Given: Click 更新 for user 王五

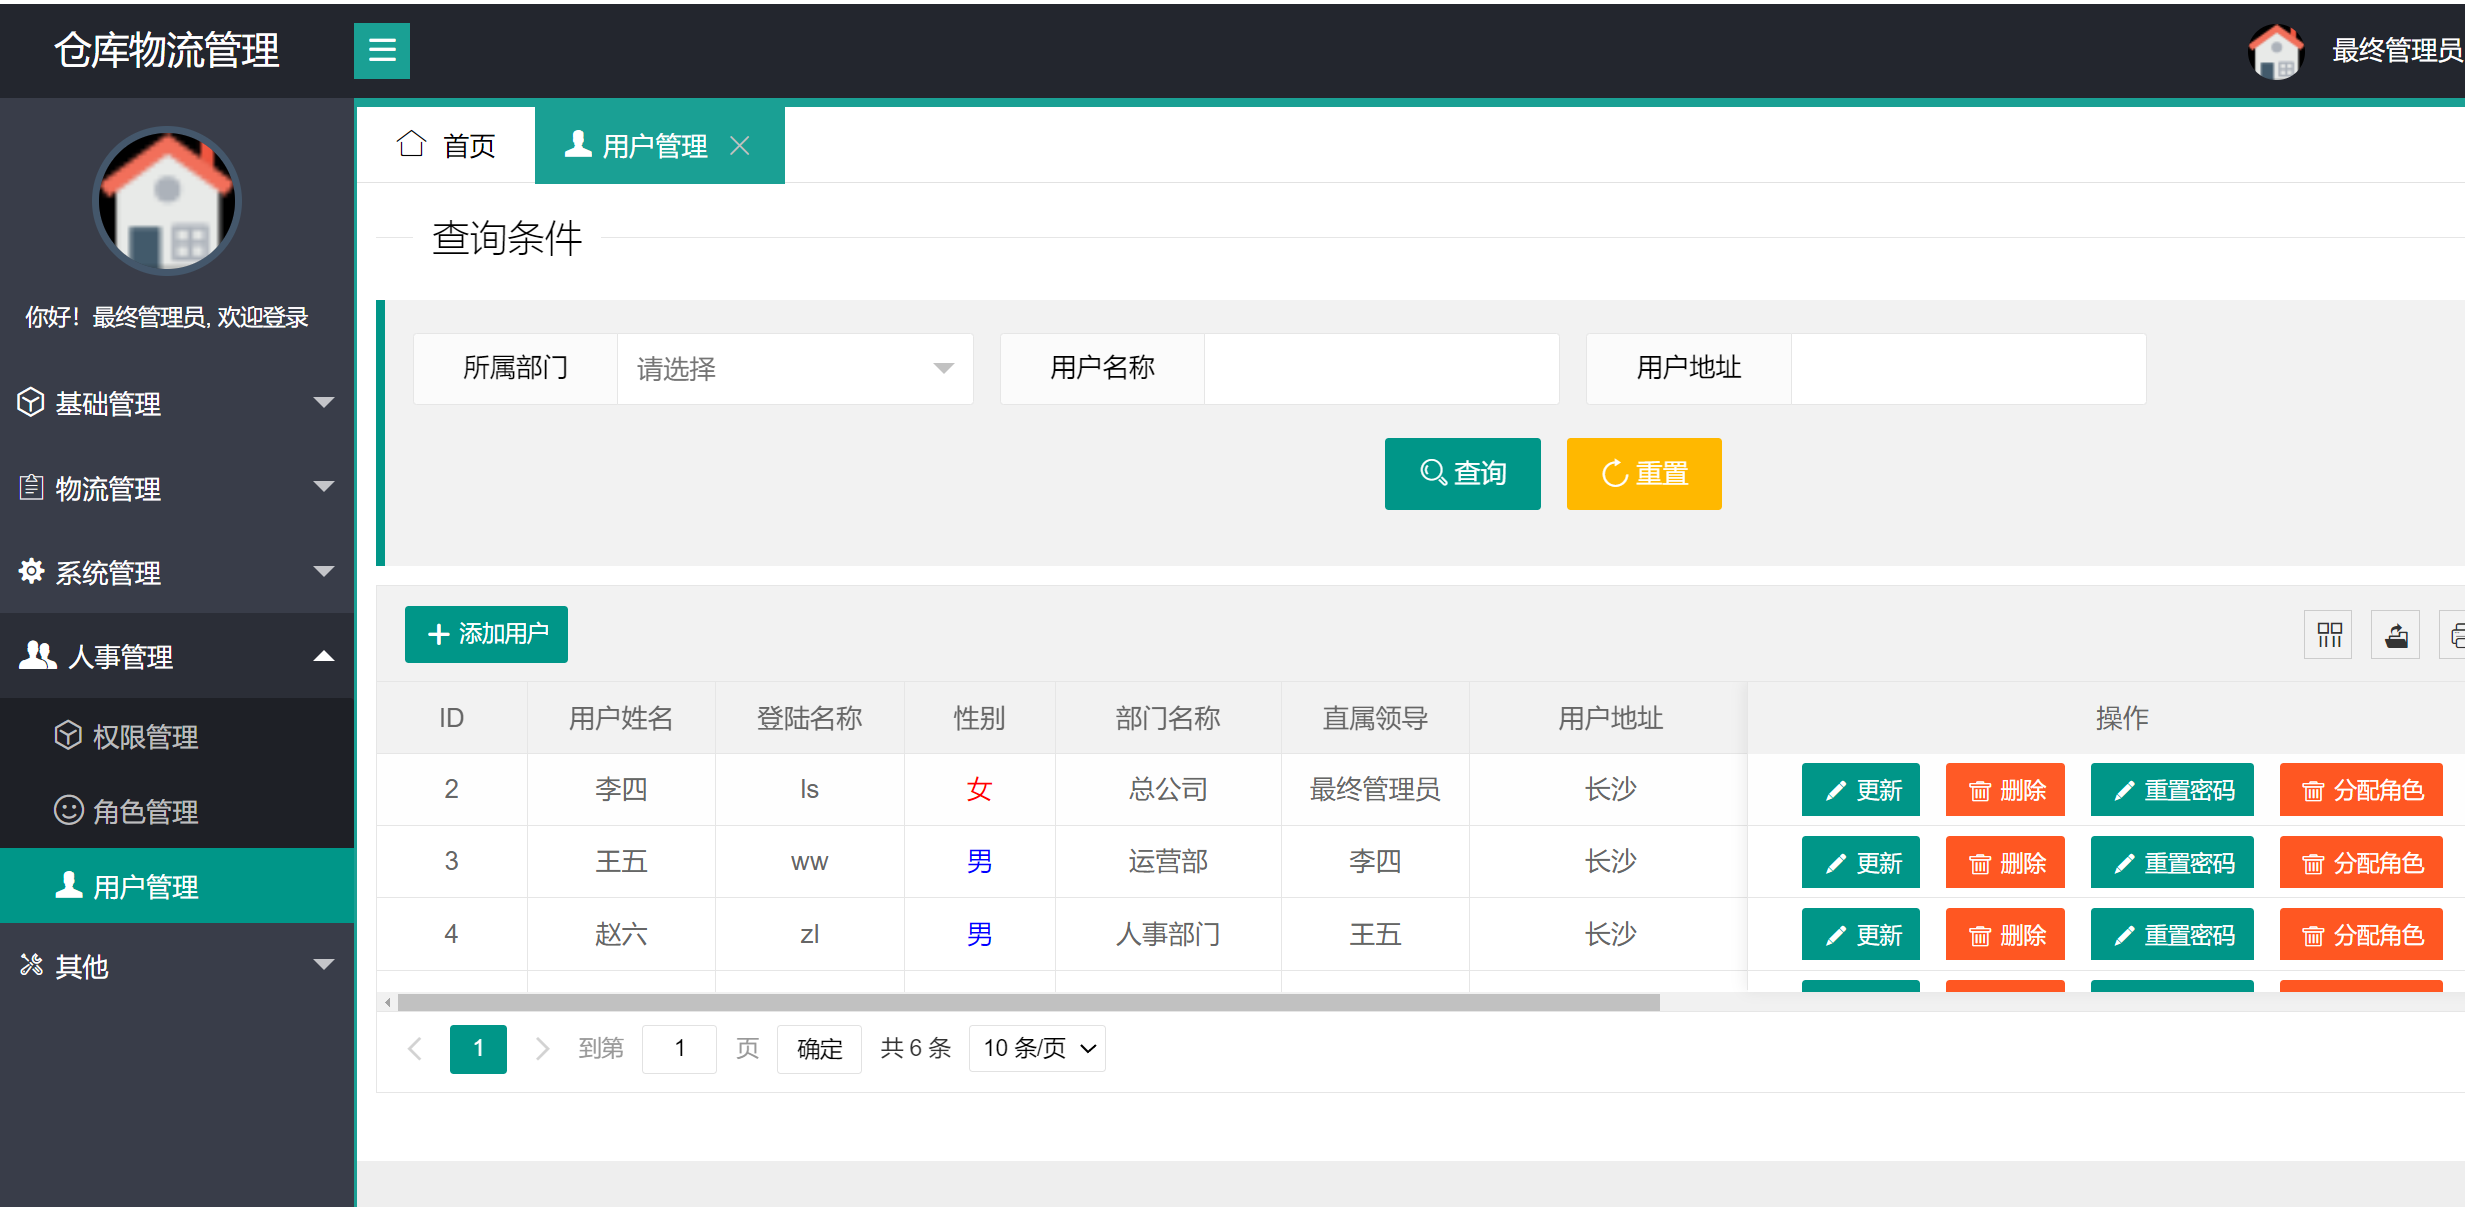Looking at the screenshot, I should (x=1861, y=862).
